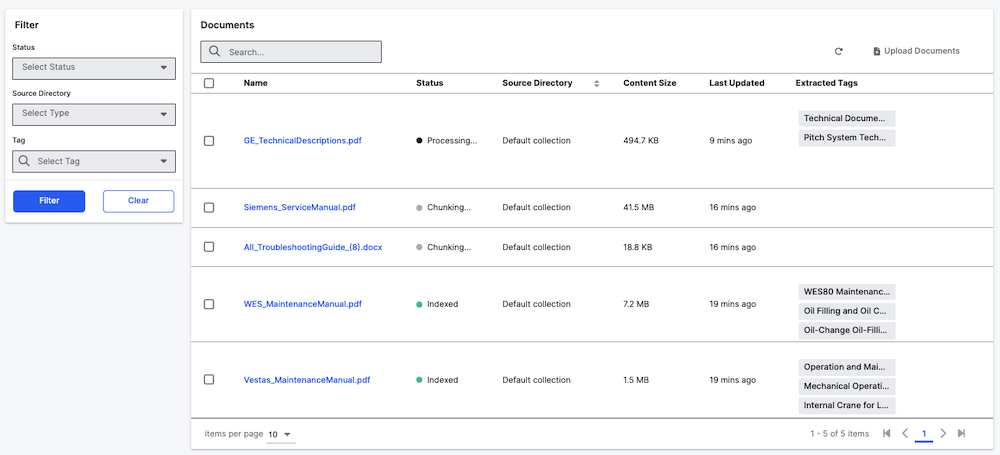Click the '1.5 MB' content size cell

(x=636, y=380)
